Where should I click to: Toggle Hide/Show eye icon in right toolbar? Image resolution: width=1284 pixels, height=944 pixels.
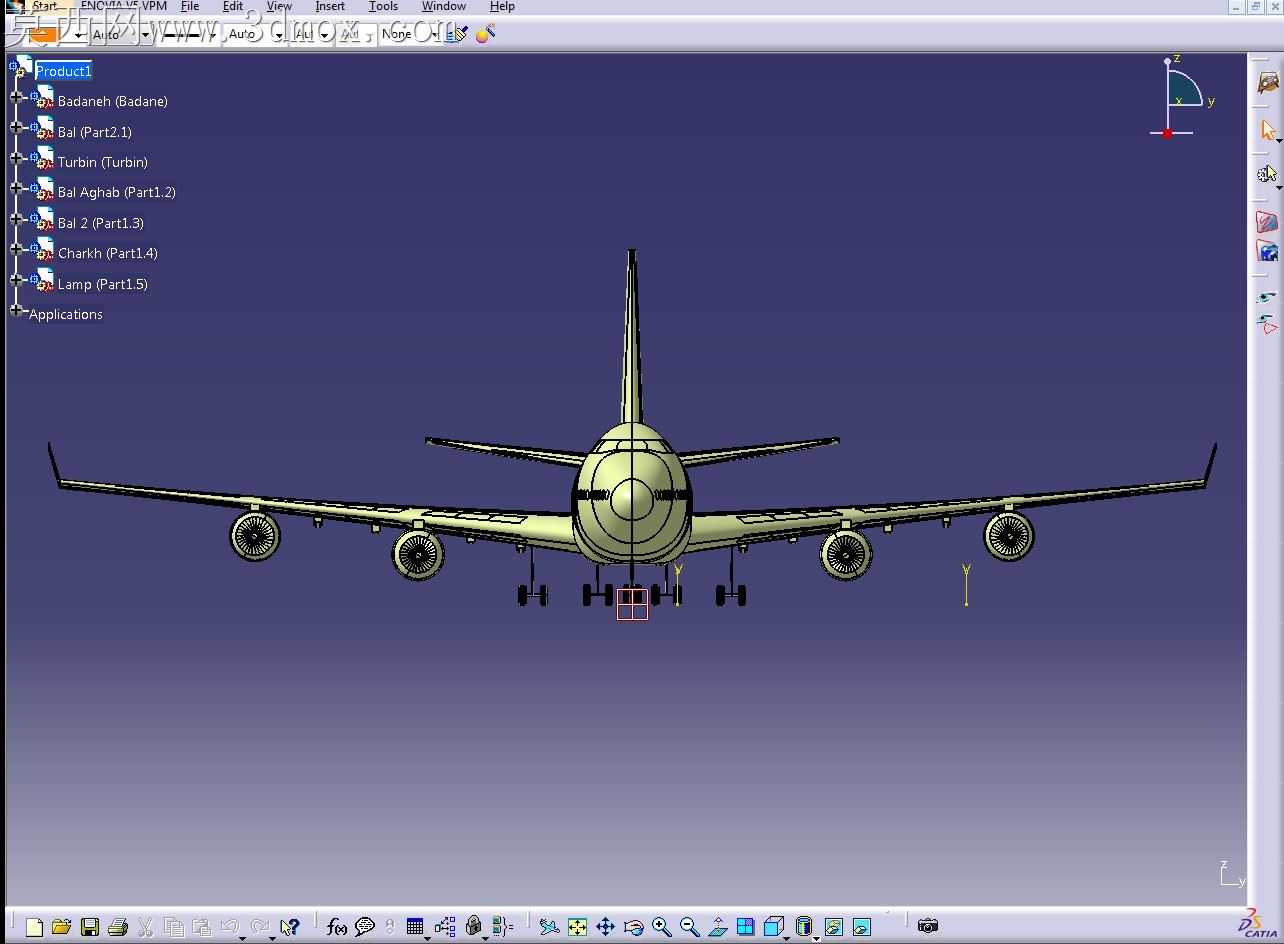click(x=1267, y=297)
